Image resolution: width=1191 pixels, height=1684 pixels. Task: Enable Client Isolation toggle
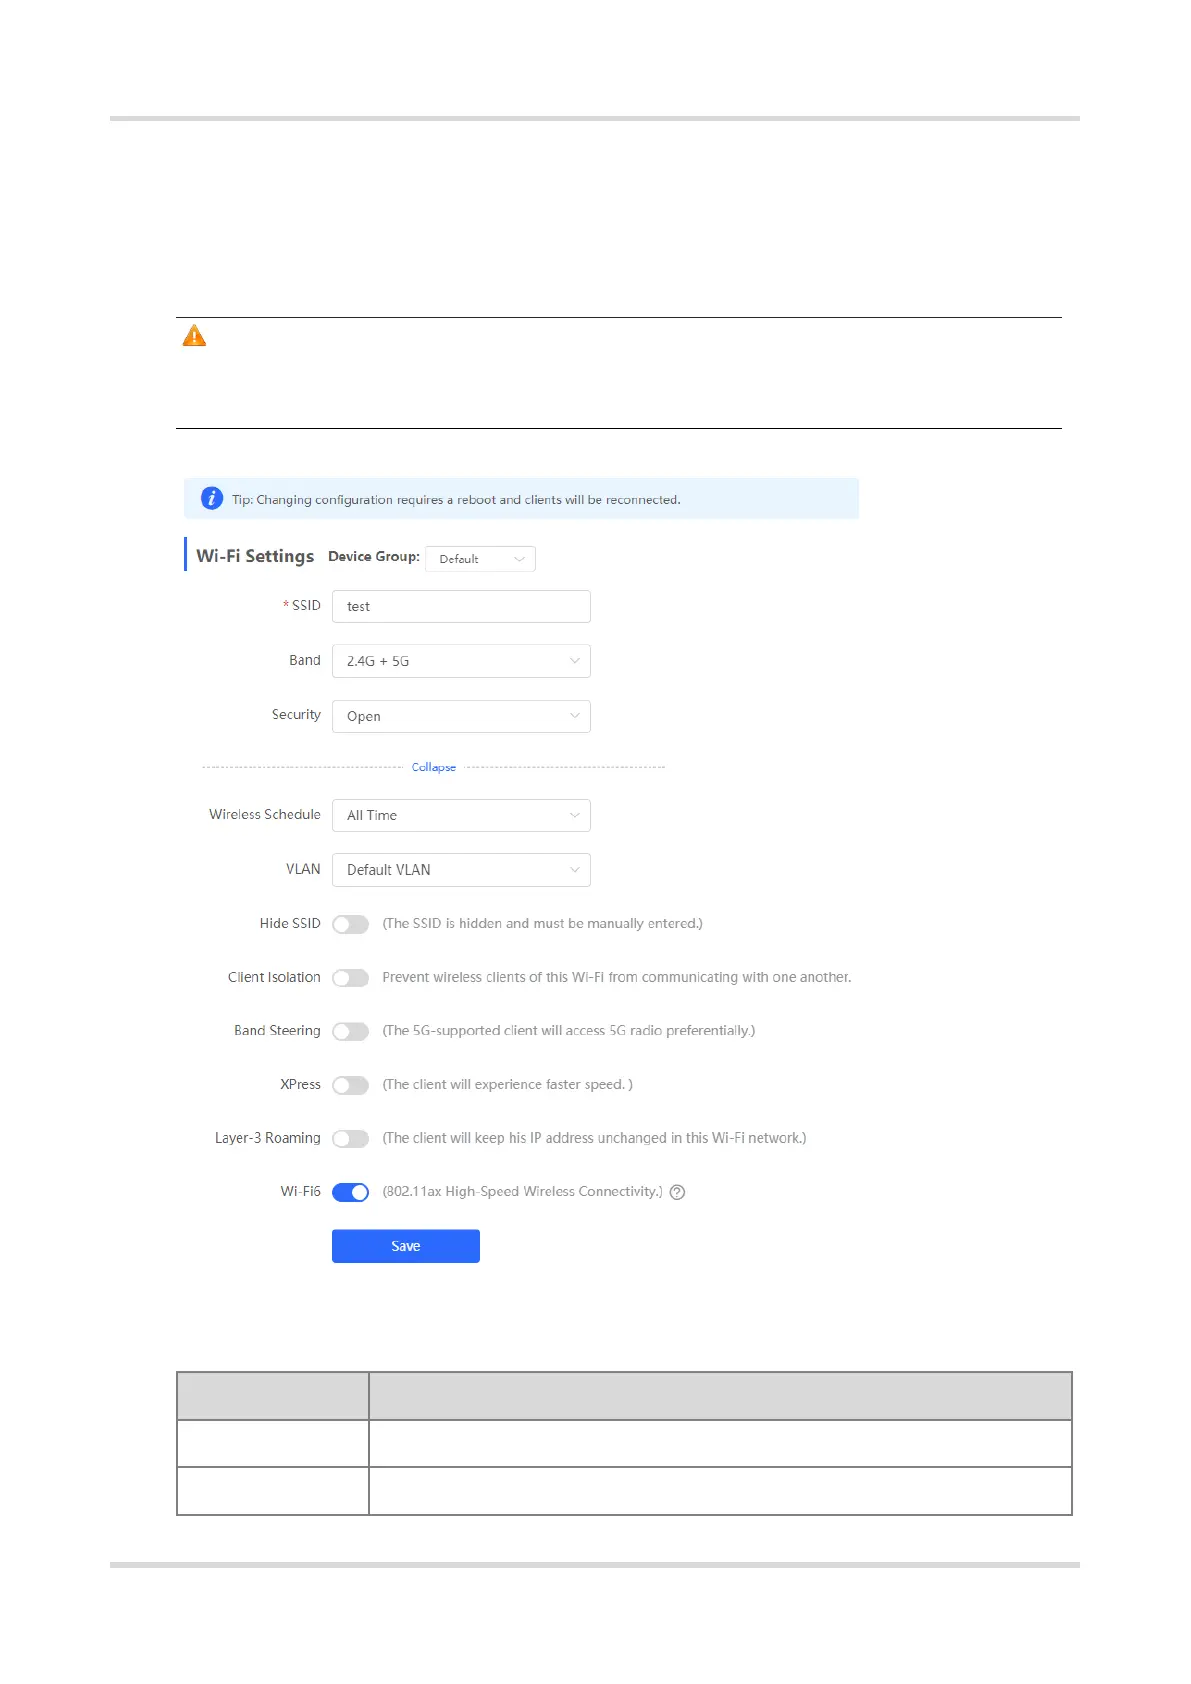[x=350, y=978]
